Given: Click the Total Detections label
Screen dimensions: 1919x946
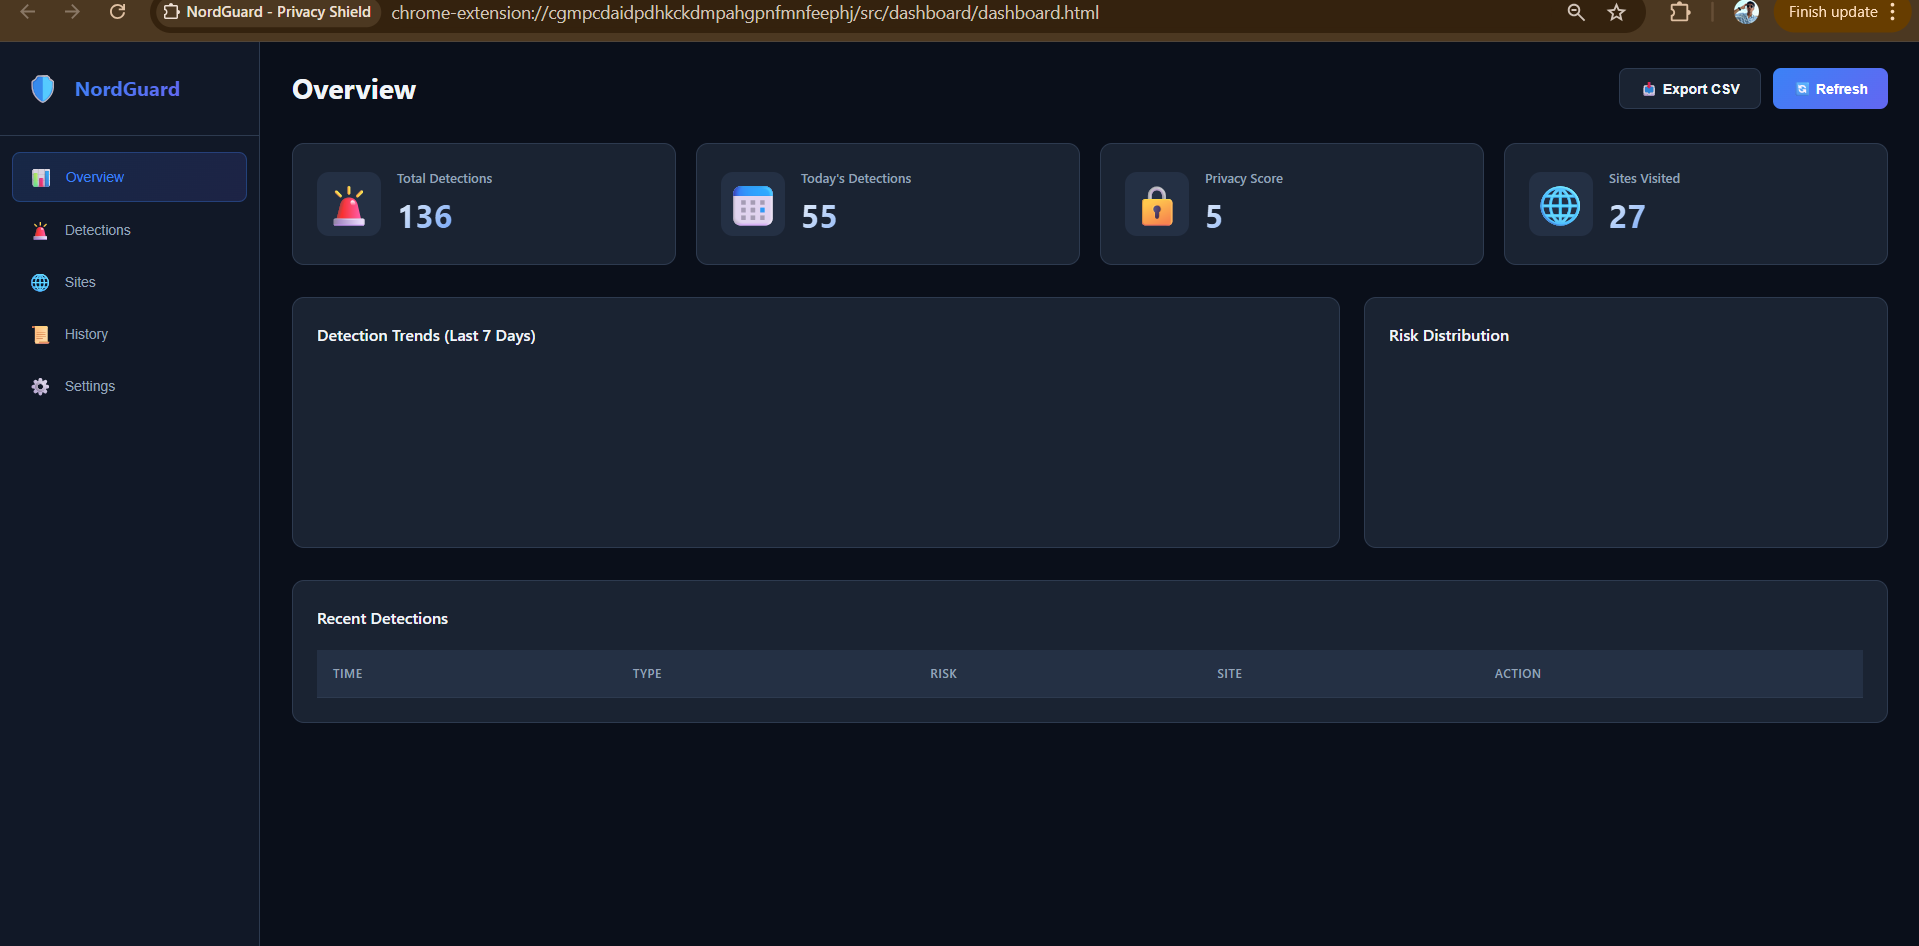Looking at the screenshot, I should click(444, 179).
